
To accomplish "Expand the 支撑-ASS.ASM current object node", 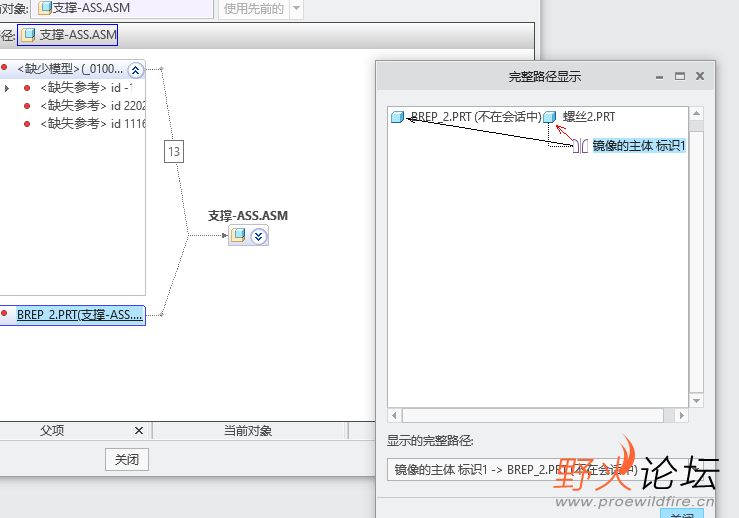I will 258,236.
